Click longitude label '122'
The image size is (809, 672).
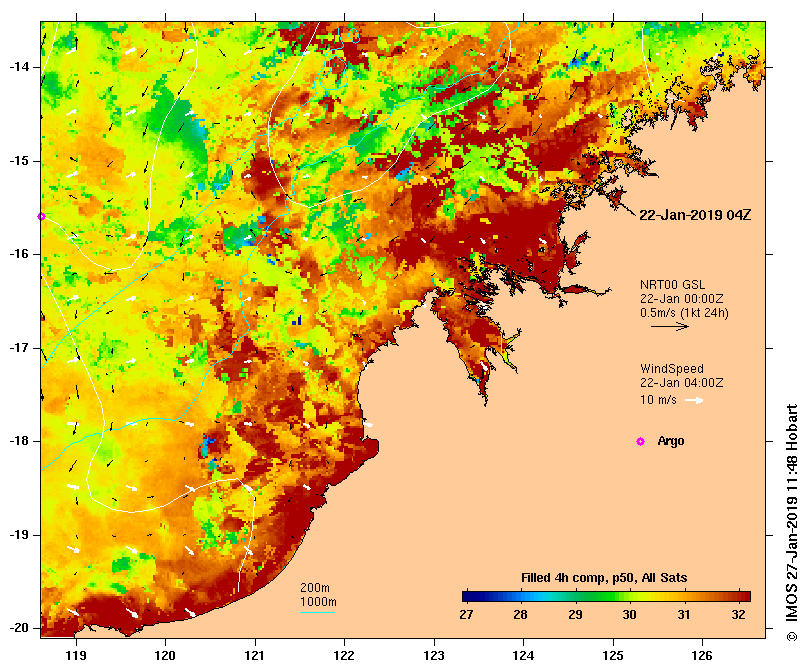click(x=344, y=655)
